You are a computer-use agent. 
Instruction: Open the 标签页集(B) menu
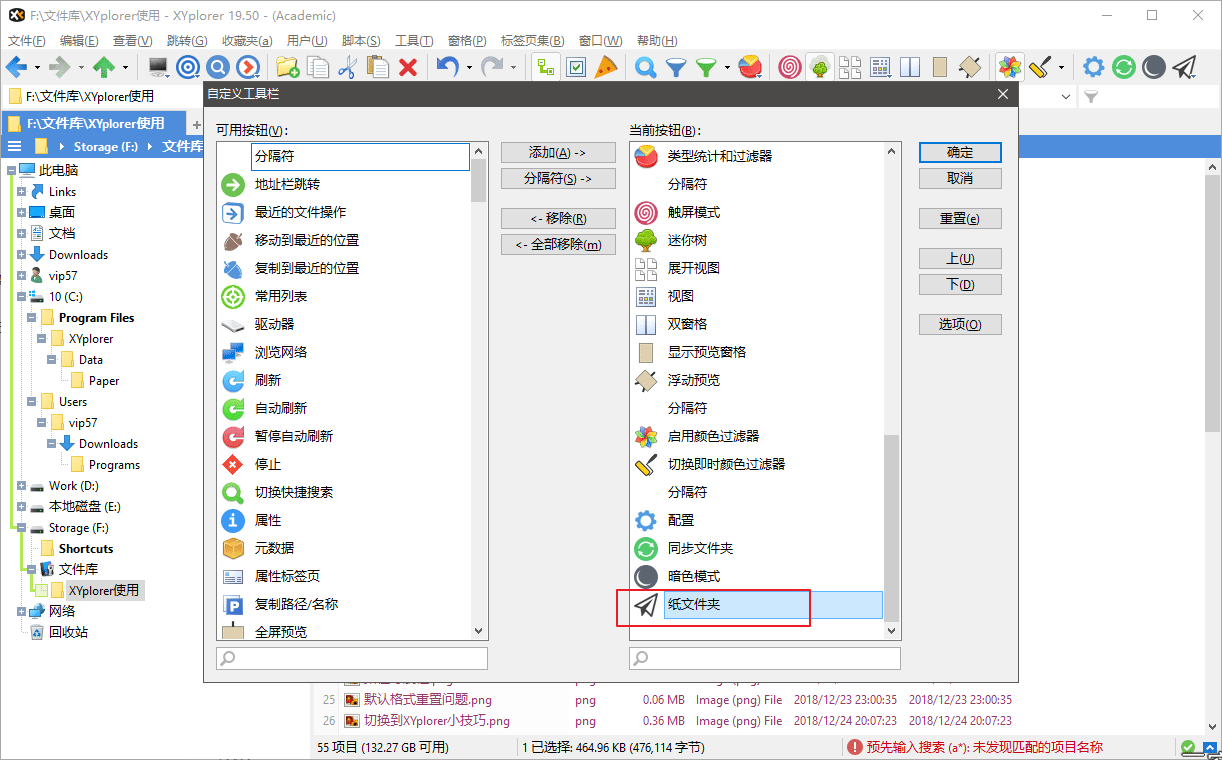[x=532, y=41]
